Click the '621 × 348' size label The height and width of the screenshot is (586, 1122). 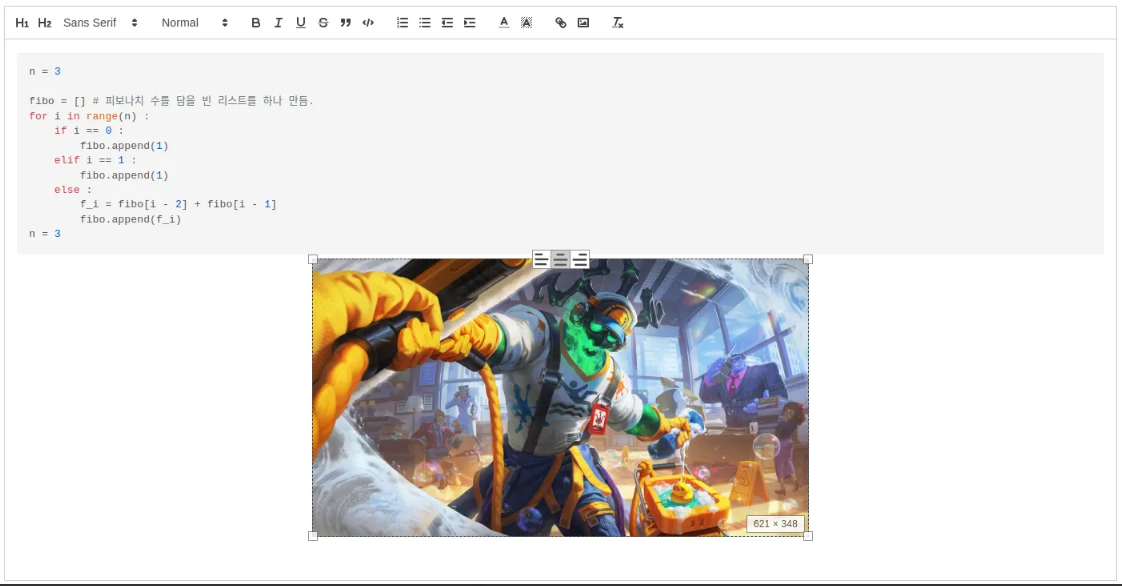pos(775,524)
